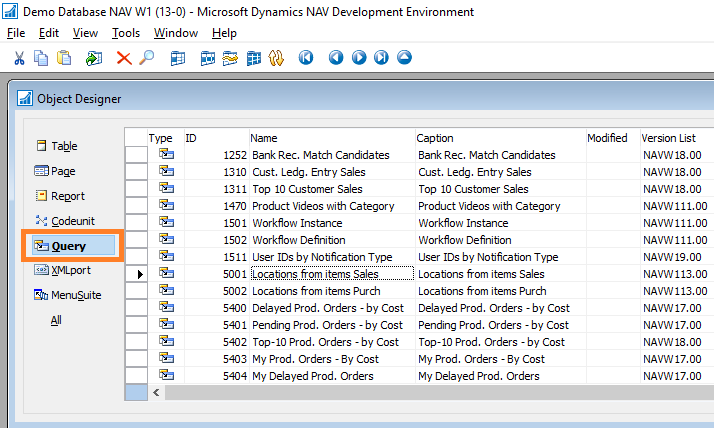This screenshot has width=714, height=428.
Task: Click the blue up-arrow toolbar icon
Action: [404, 57]
